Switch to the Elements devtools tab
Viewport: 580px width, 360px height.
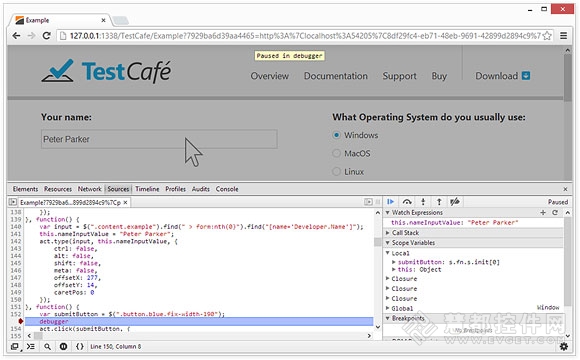tap(25, 189)
